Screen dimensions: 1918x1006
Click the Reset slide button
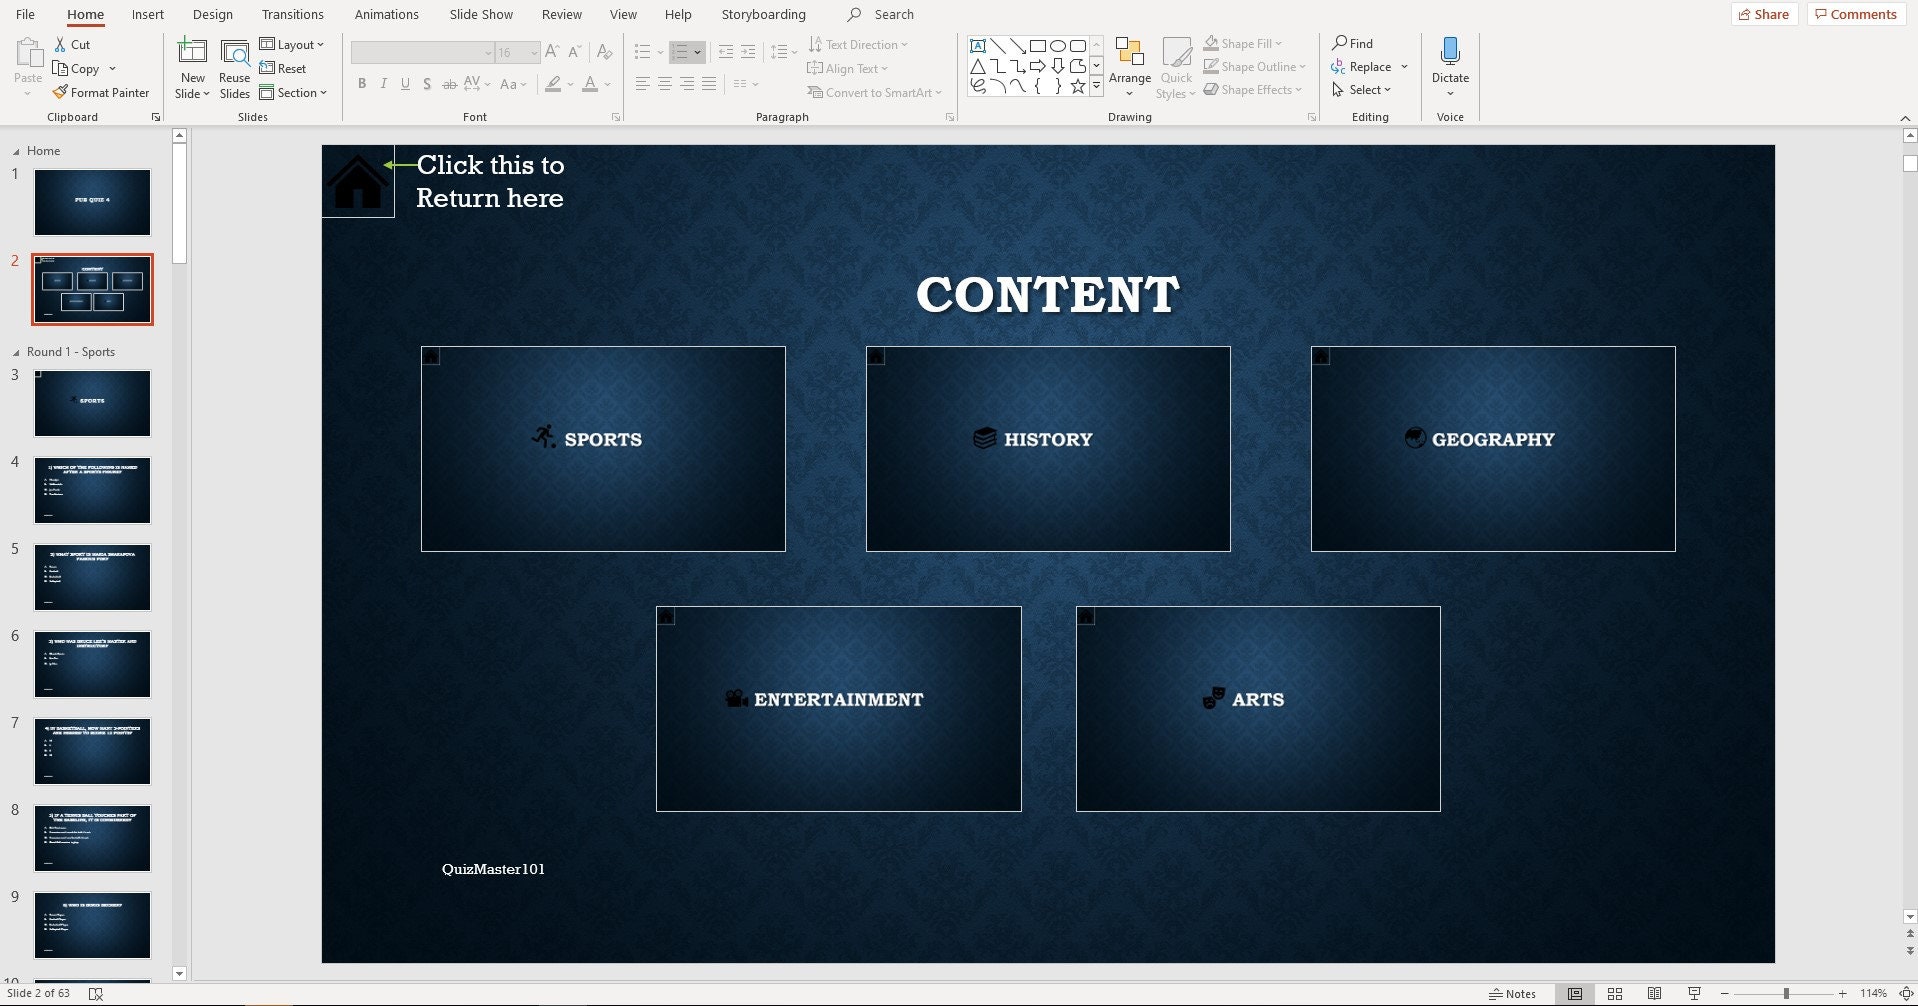[283, 68]
